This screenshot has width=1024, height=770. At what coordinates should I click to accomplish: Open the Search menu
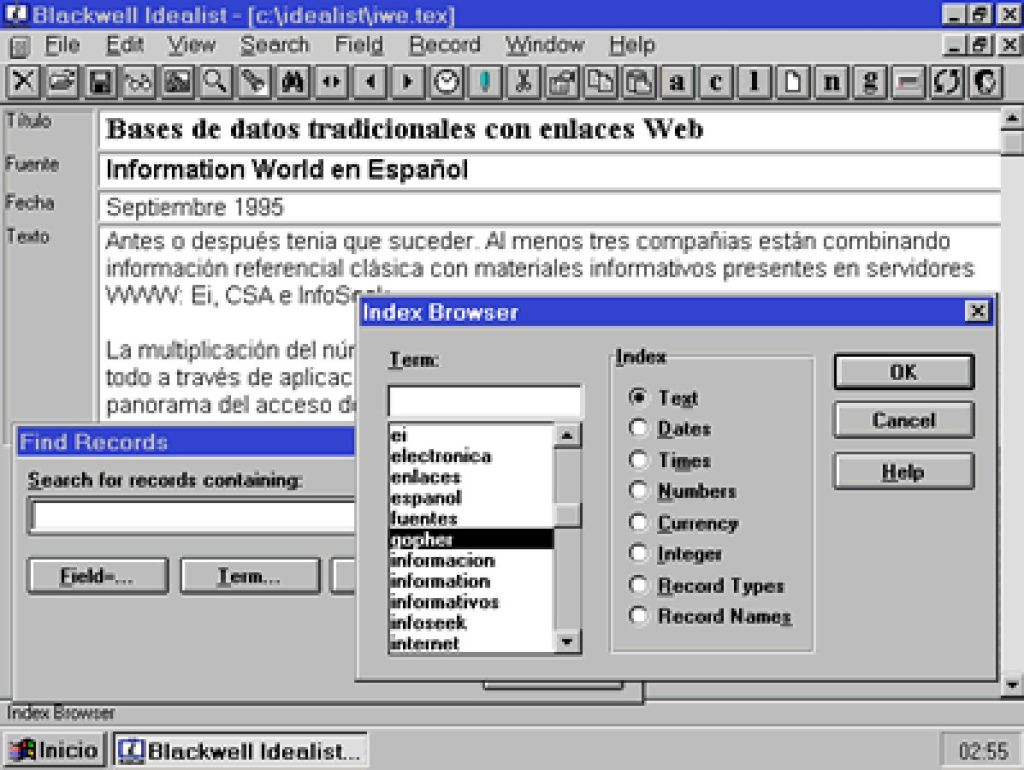[274, 45]
